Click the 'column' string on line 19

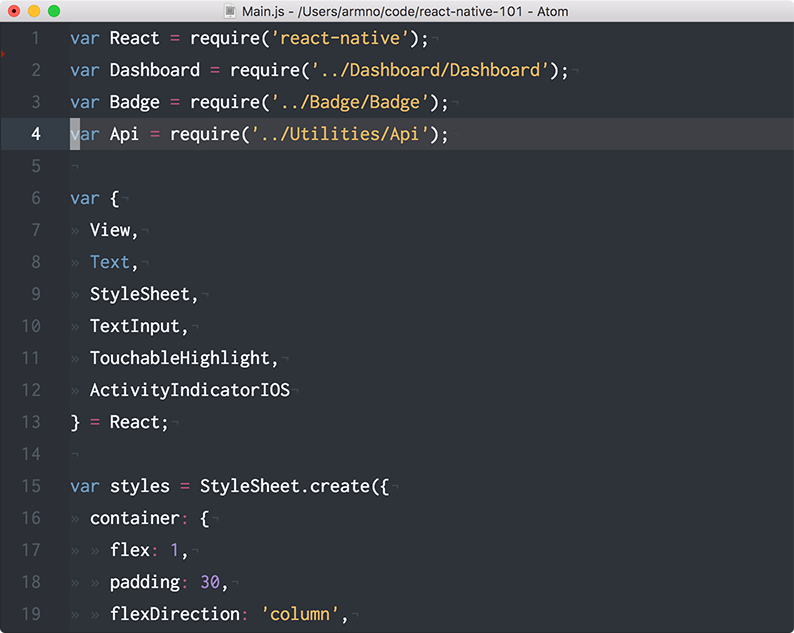300,614
